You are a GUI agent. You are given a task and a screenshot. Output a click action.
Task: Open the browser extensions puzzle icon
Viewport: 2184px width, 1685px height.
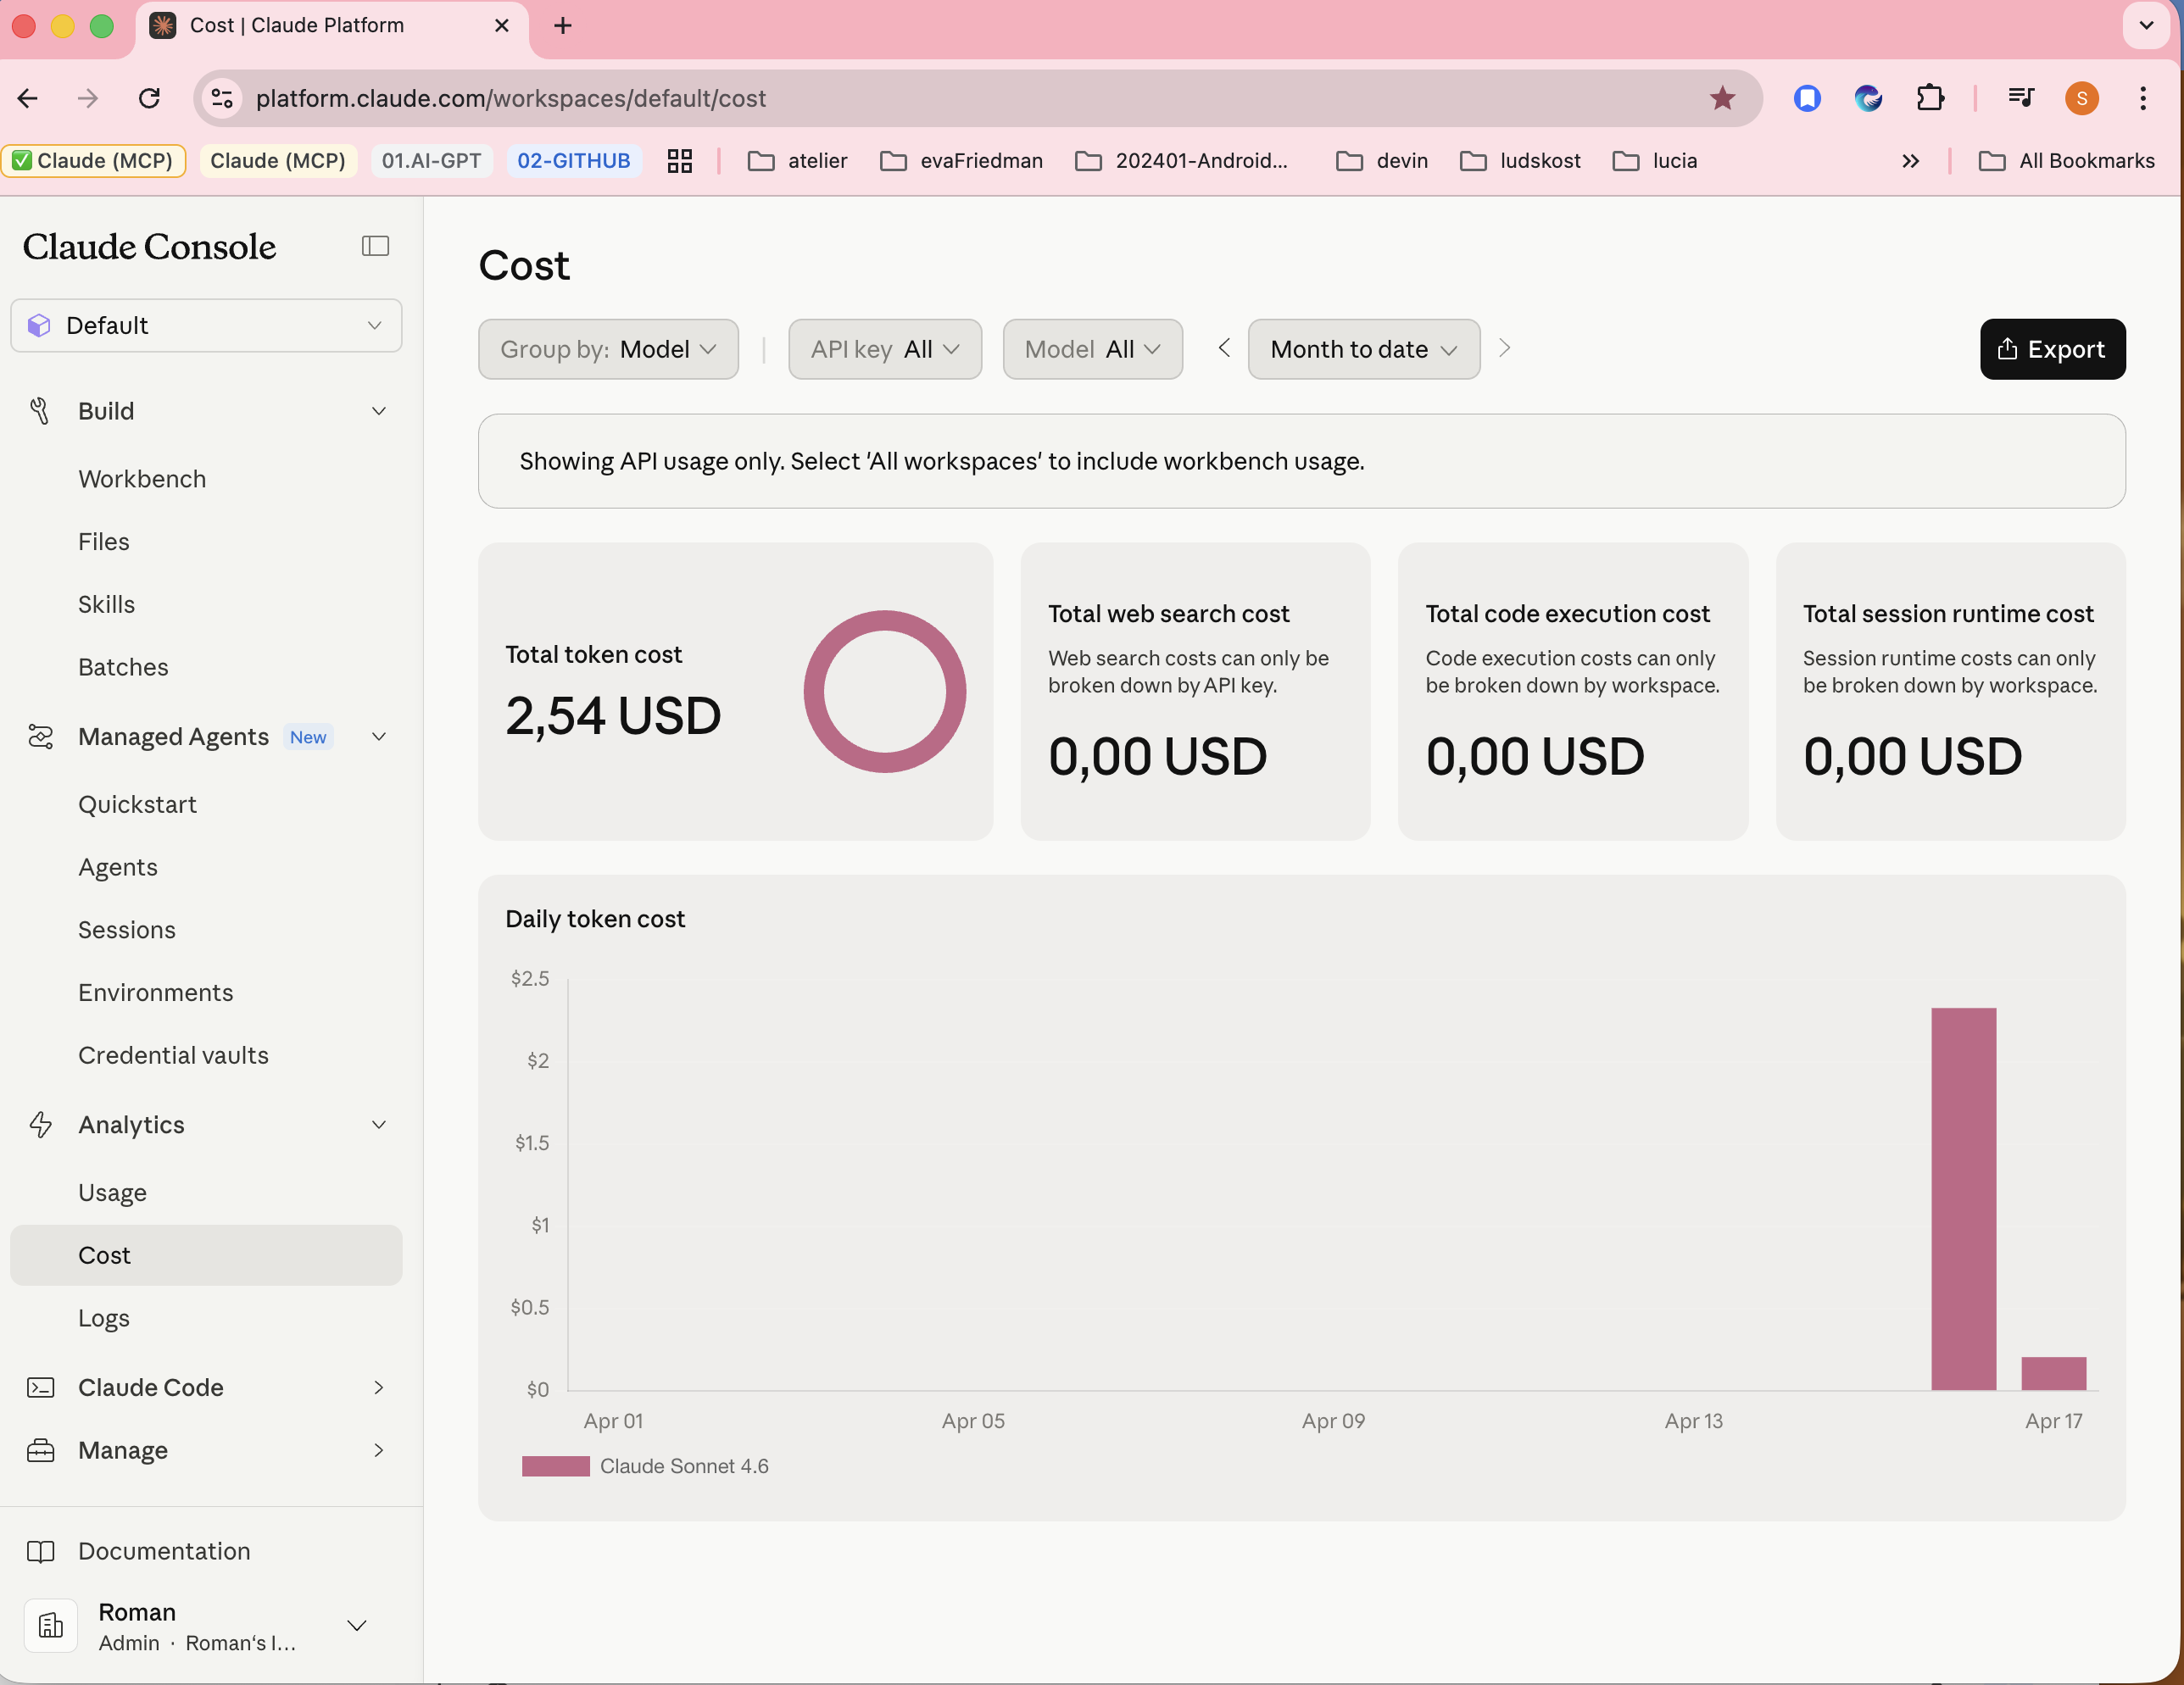coord(1930,98)
